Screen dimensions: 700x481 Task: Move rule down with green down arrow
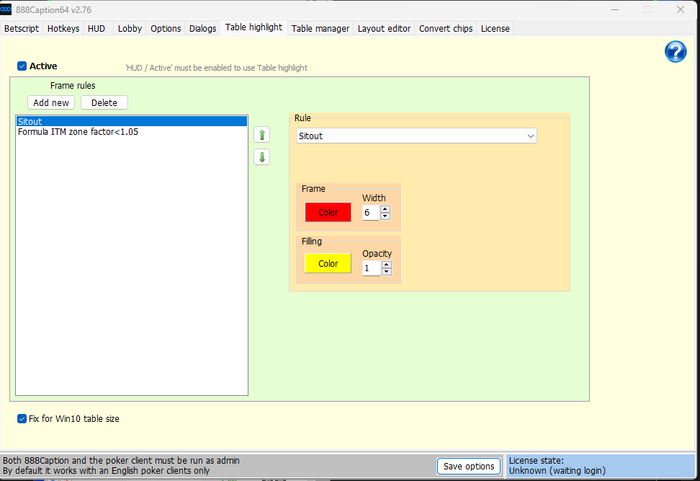coord(262,157)
